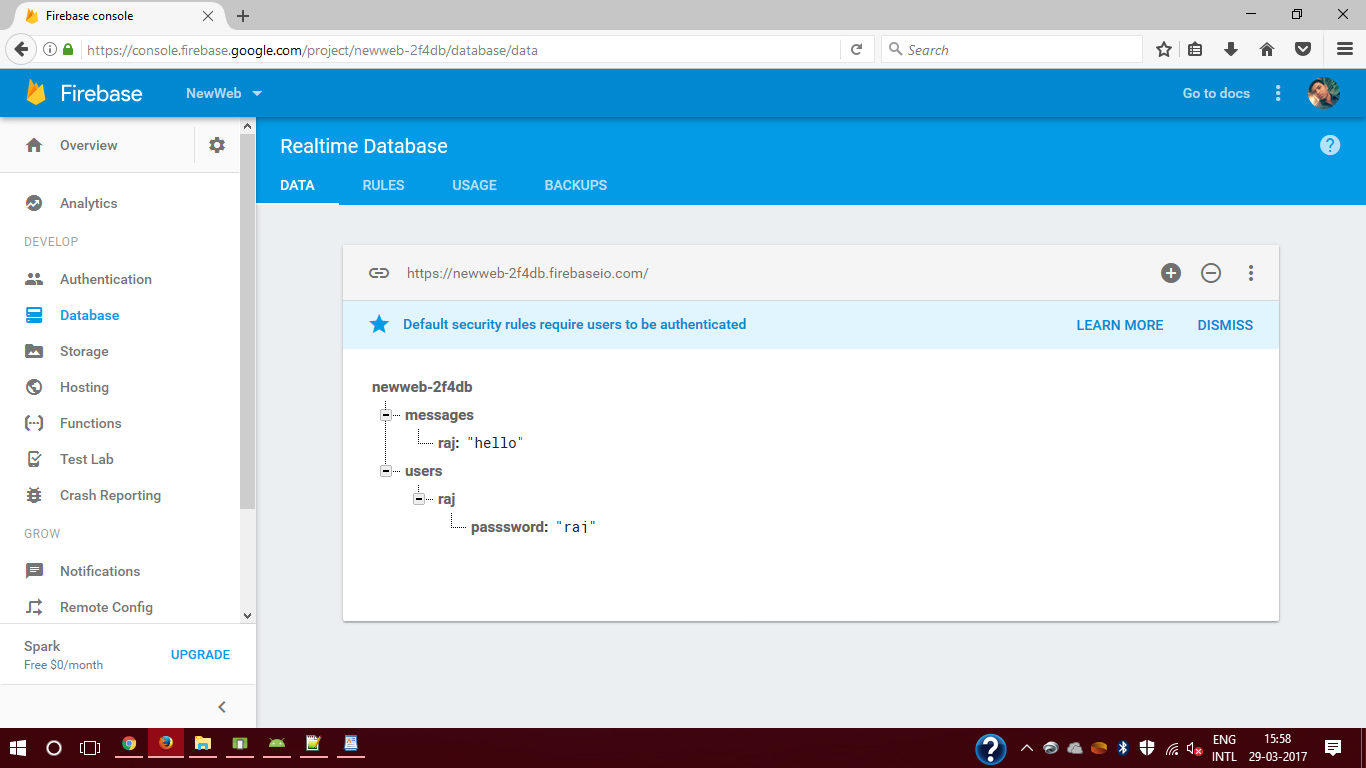Image resolution: width=1366 pixels, height=768 pixels.
Task: Switch to the DATA tab
Action: coord(297,185)
